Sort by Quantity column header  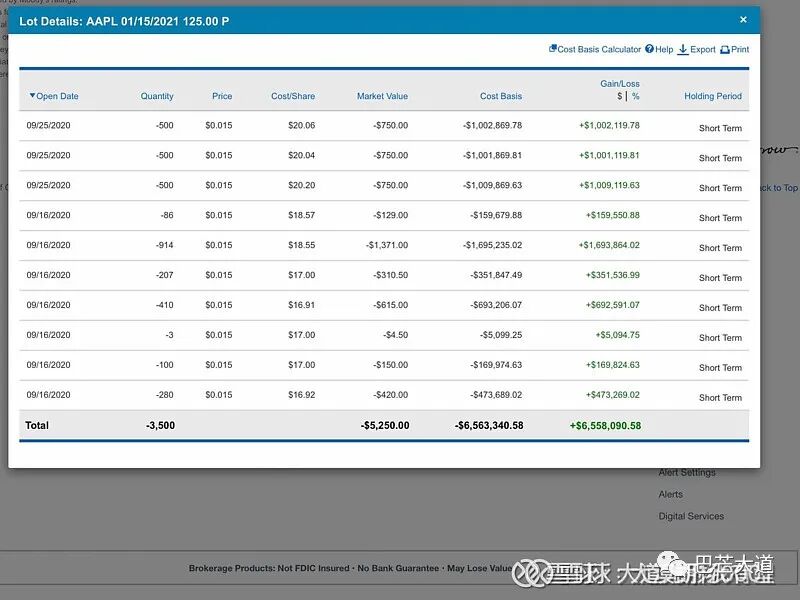click(157, 96)
